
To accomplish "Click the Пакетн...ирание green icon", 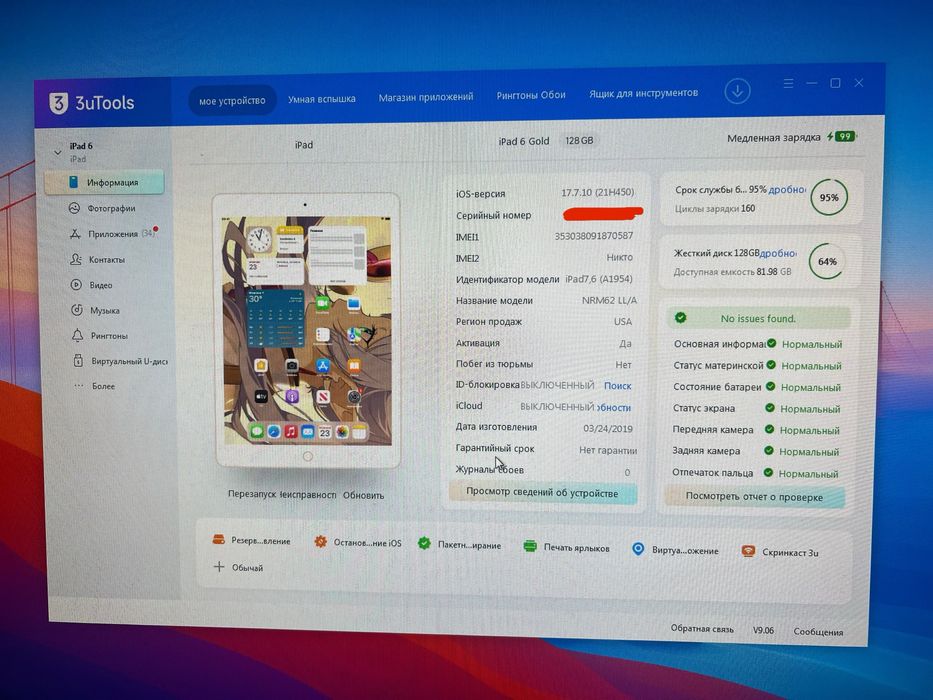I will click(424, 543).
